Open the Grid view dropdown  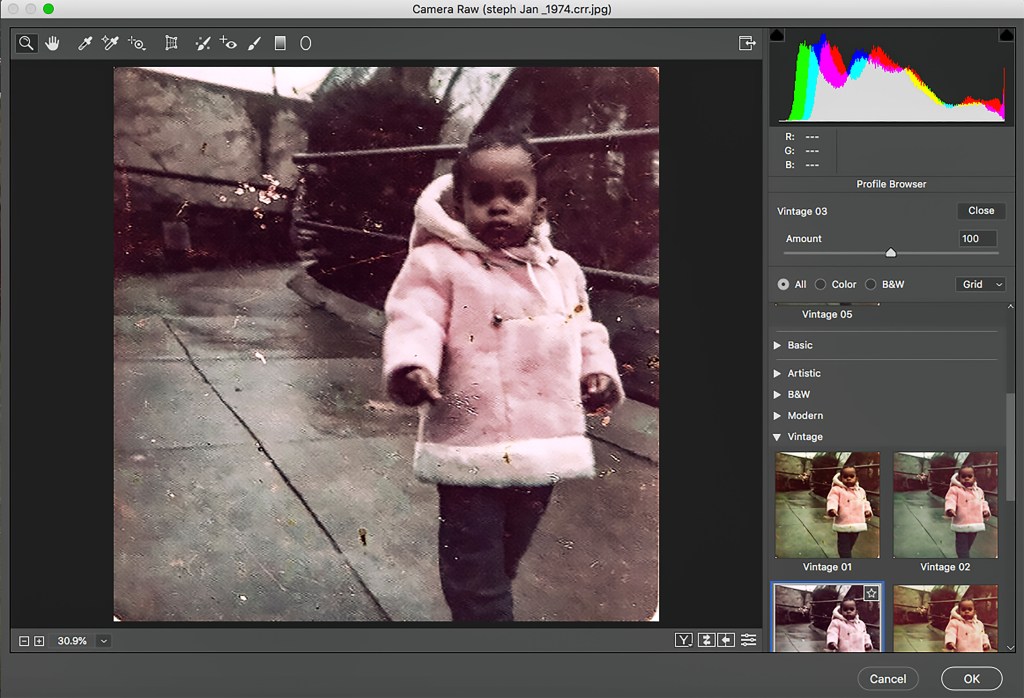981,284
